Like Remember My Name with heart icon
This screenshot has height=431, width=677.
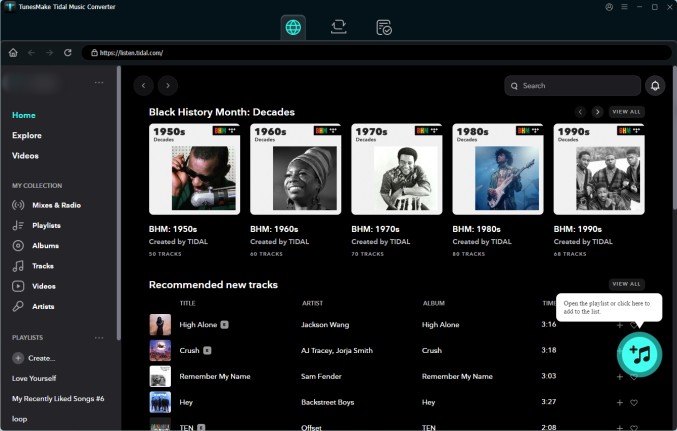tap(634, 377)
